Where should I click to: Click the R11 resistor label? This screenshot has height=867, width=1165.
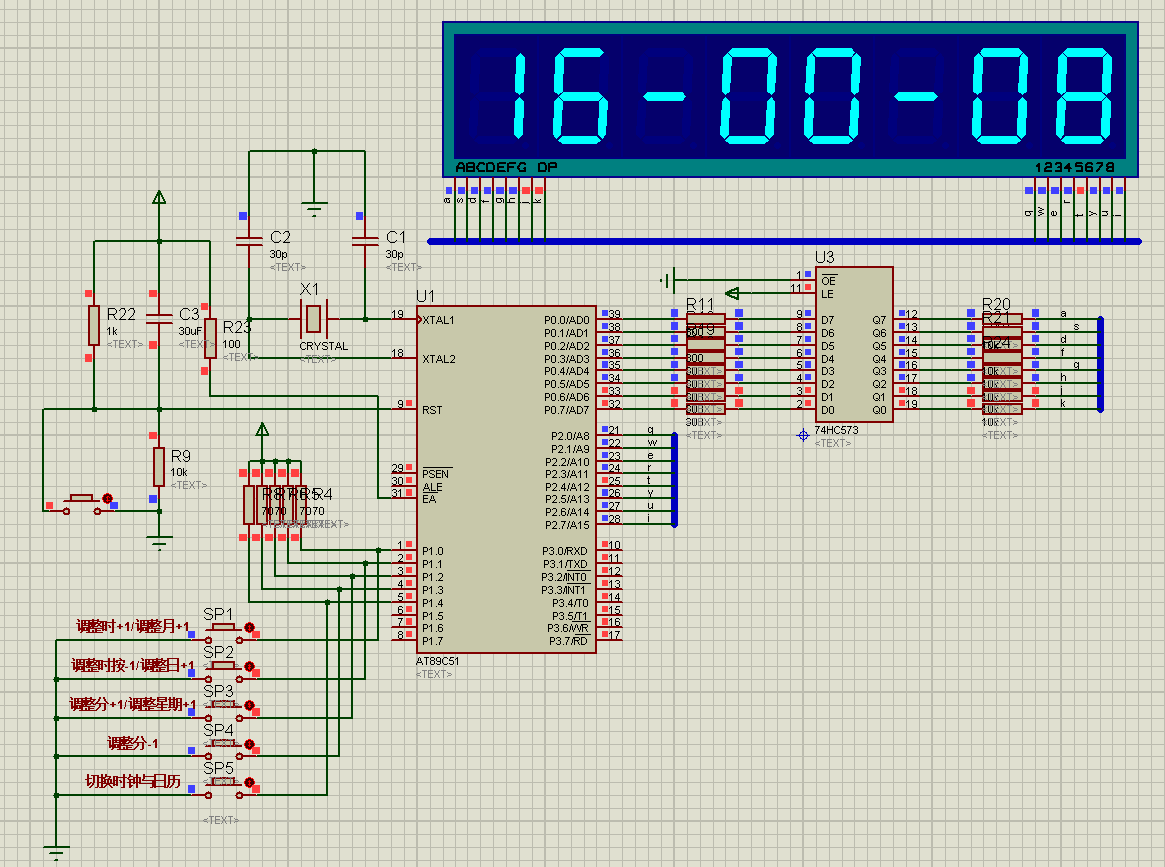pyautogui.click(x=700, y=305)
